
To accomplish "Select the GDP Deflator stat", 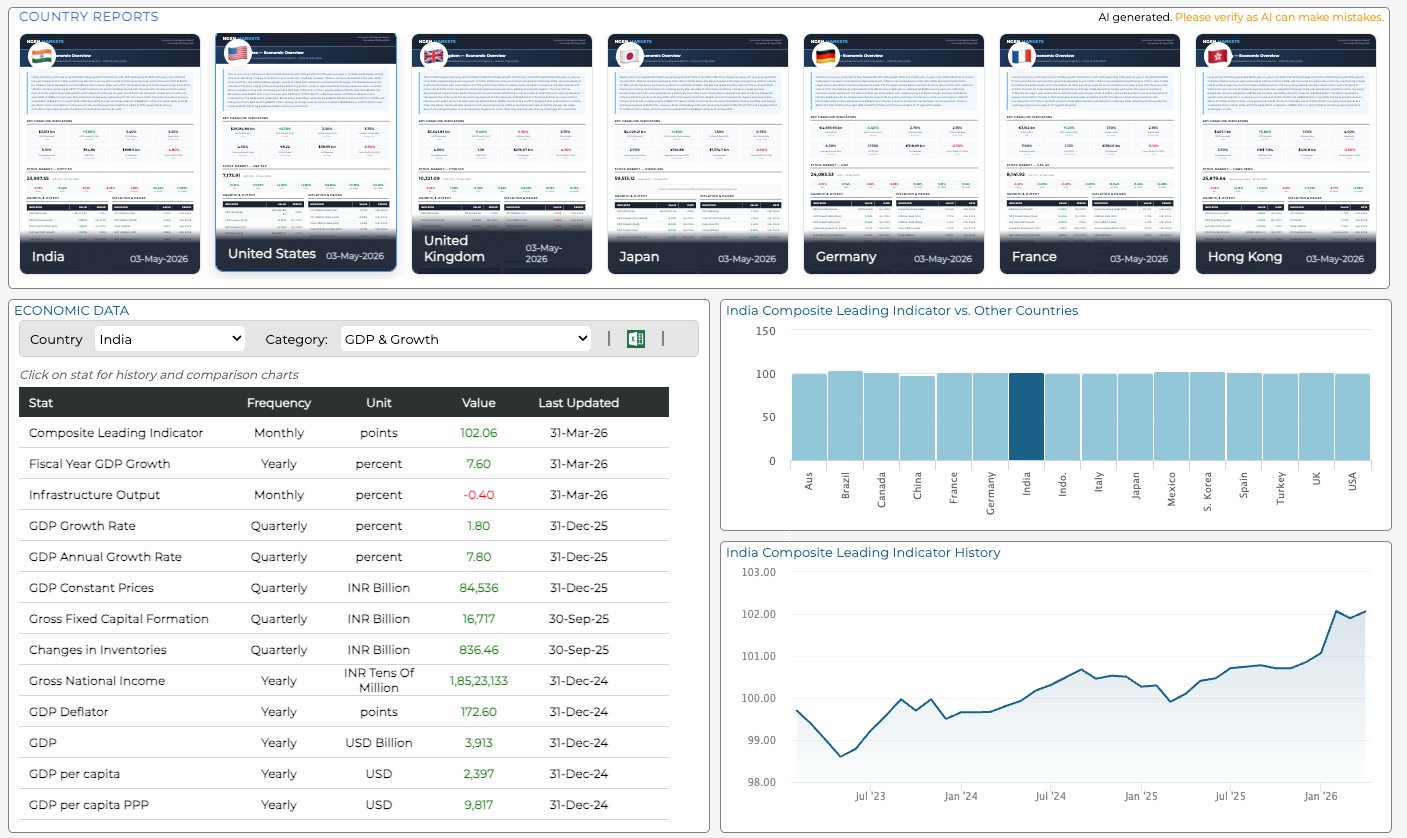I will coord(344,712).
